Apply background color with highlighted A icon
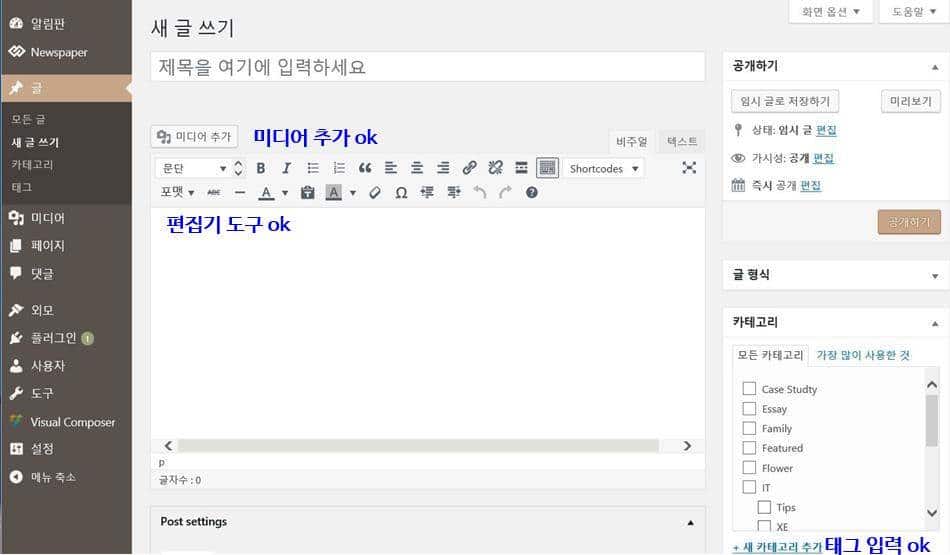 coord(334,193)
